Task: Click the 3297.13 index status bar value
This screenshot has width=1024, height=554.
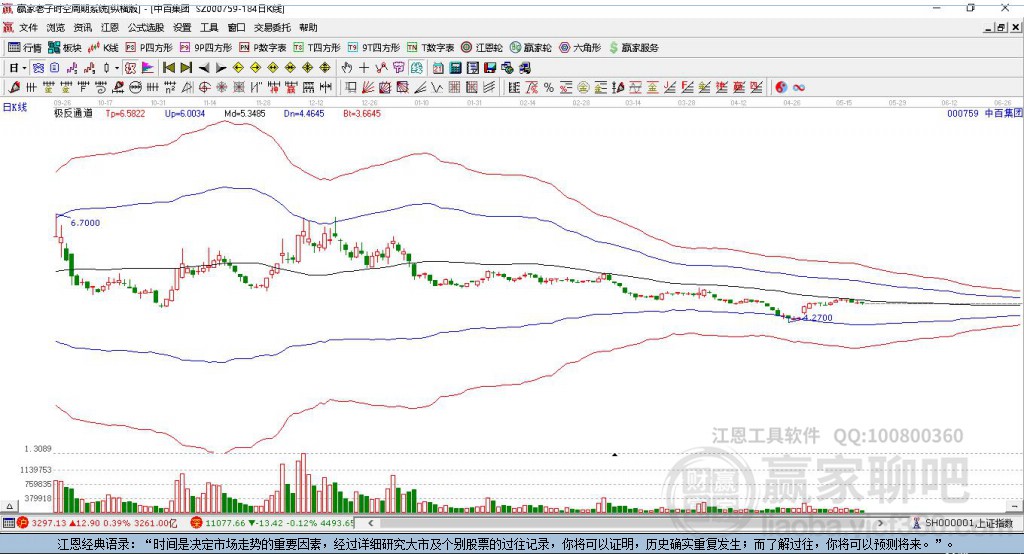Action: pos(49,523)
